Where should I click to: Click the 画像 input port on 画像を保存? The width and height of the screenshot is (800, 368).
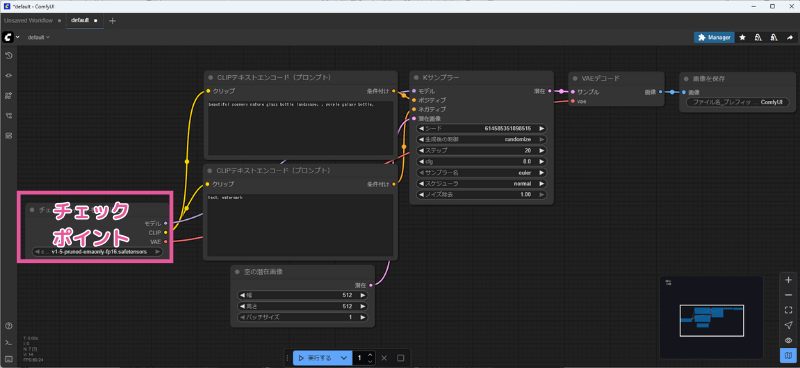point(684,92)
